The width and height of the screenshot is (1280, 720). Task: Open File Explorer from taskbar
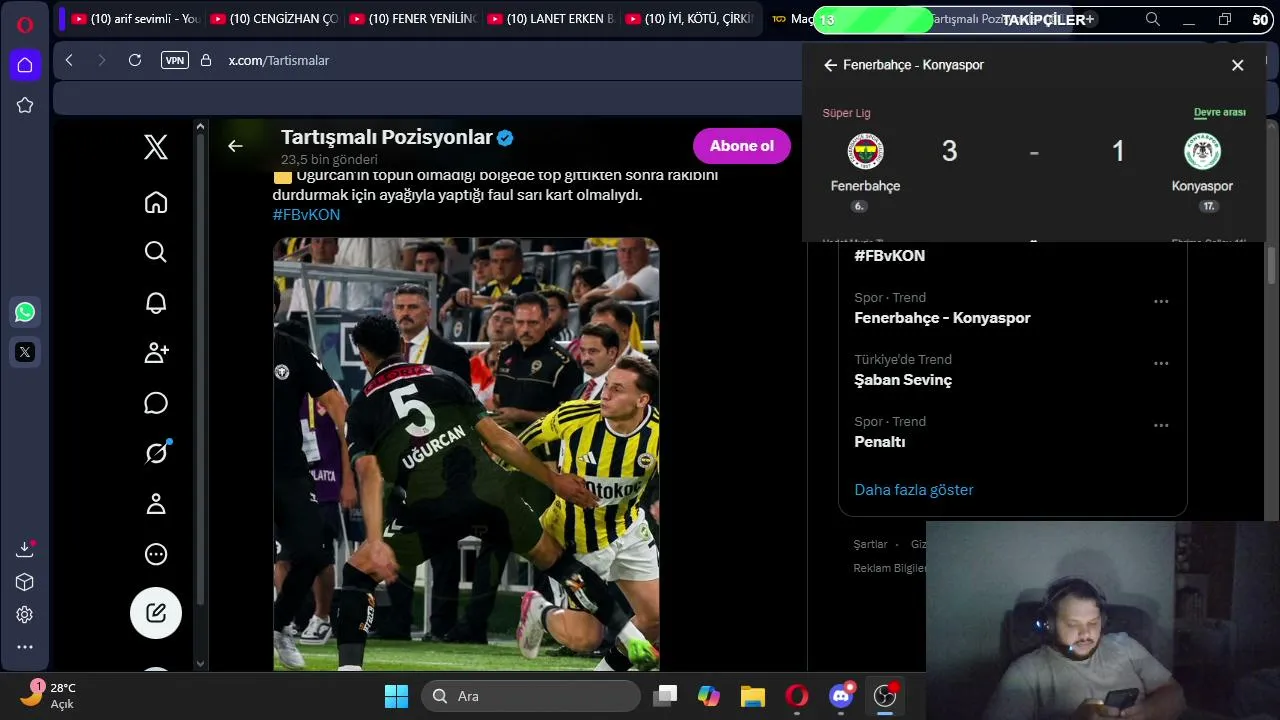[753, 696]
